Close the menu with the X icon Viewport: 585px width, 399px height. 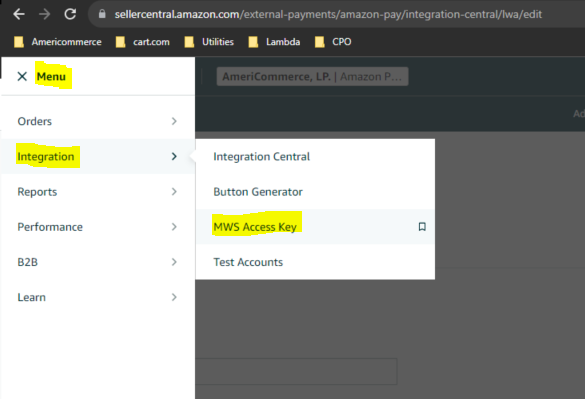22,77
